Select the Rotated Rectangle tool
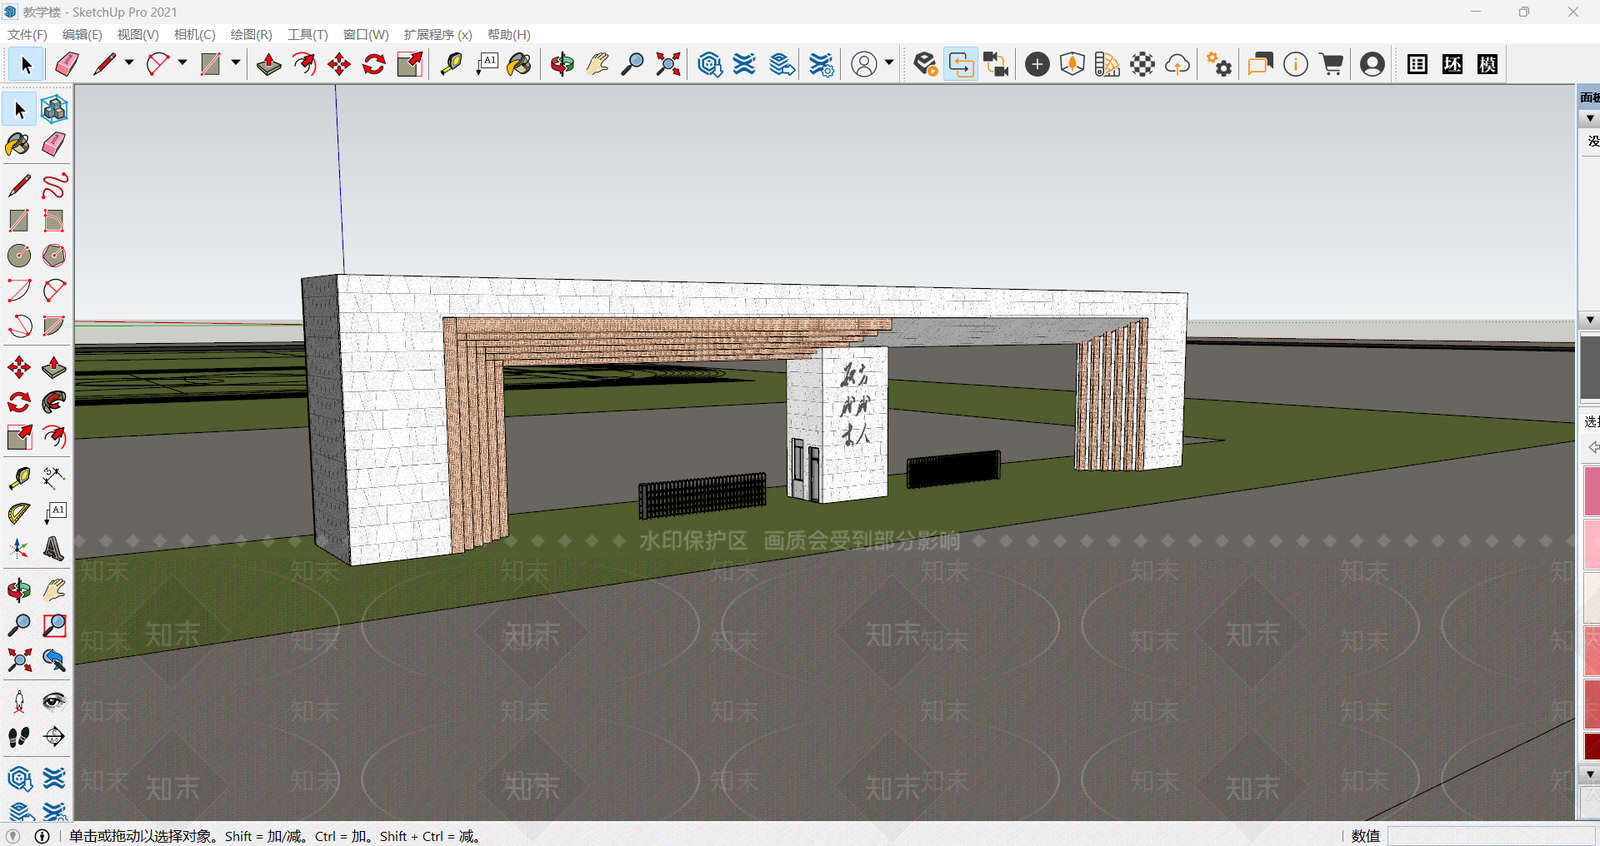Image resolution: width=1600 pixels, height=846 pixels. (54, 220)
